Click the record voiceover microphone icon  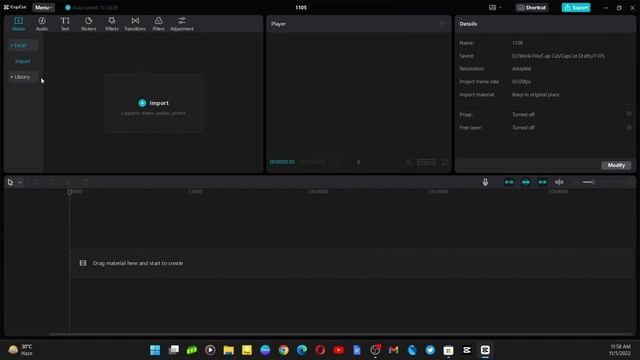click(485, 182)
